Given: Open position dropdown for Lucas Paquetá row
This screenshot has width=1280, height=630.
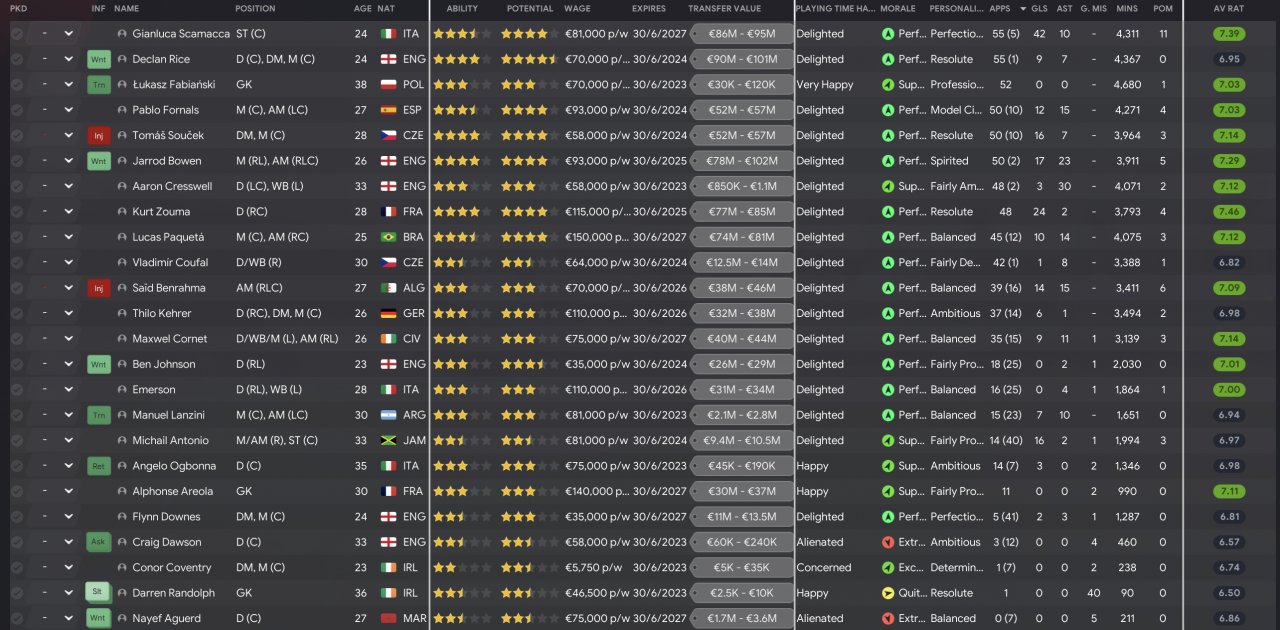Looking at the screenshot, I should pos(68,237).
